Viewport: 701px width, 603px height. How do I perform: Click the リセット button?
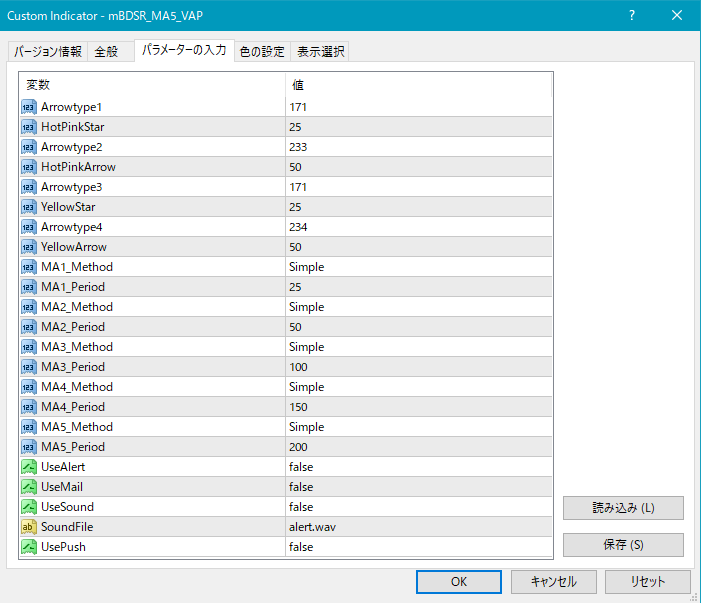[x=648, y=582]
